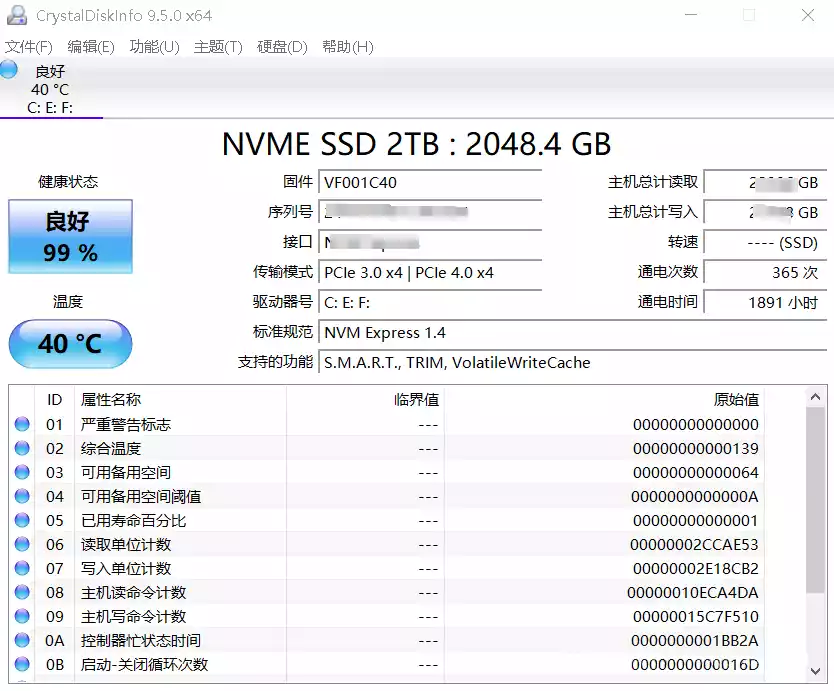Click the CrystalDiskInfo app icon in title bar

(16, 15)
